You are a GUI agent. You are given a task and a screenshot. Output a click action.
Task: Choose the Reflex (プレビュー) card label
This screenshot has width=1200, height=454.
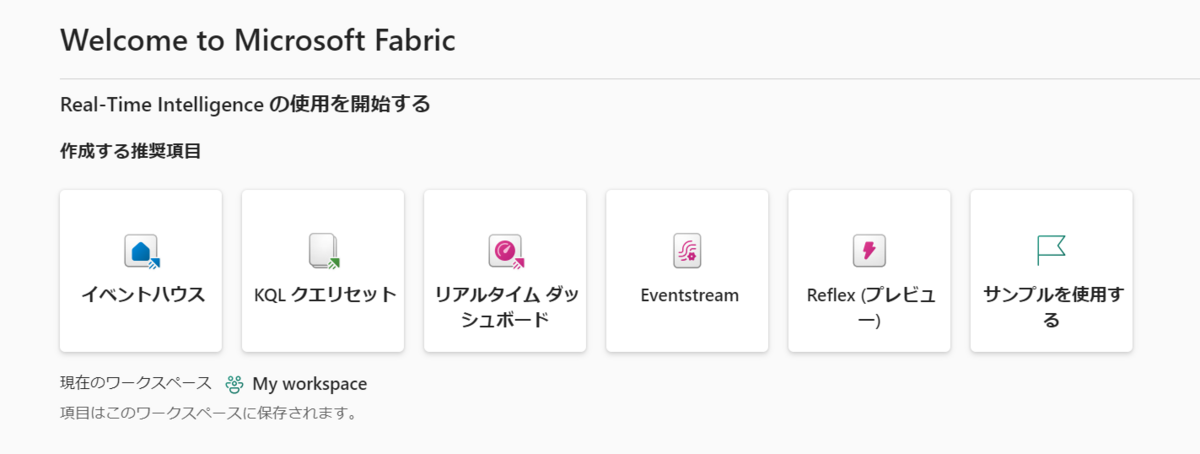point(869,307)
